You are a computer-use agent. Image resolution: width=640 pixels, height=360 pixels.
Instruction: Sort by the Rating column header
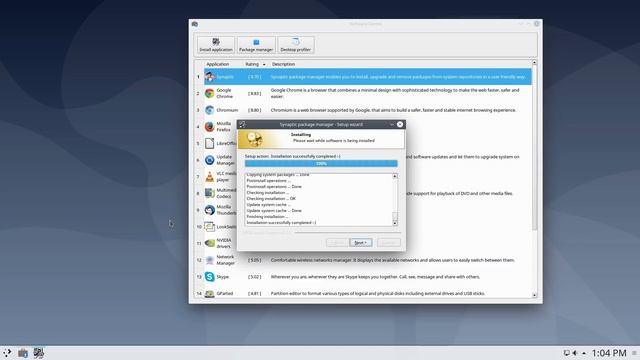[252, 64]
